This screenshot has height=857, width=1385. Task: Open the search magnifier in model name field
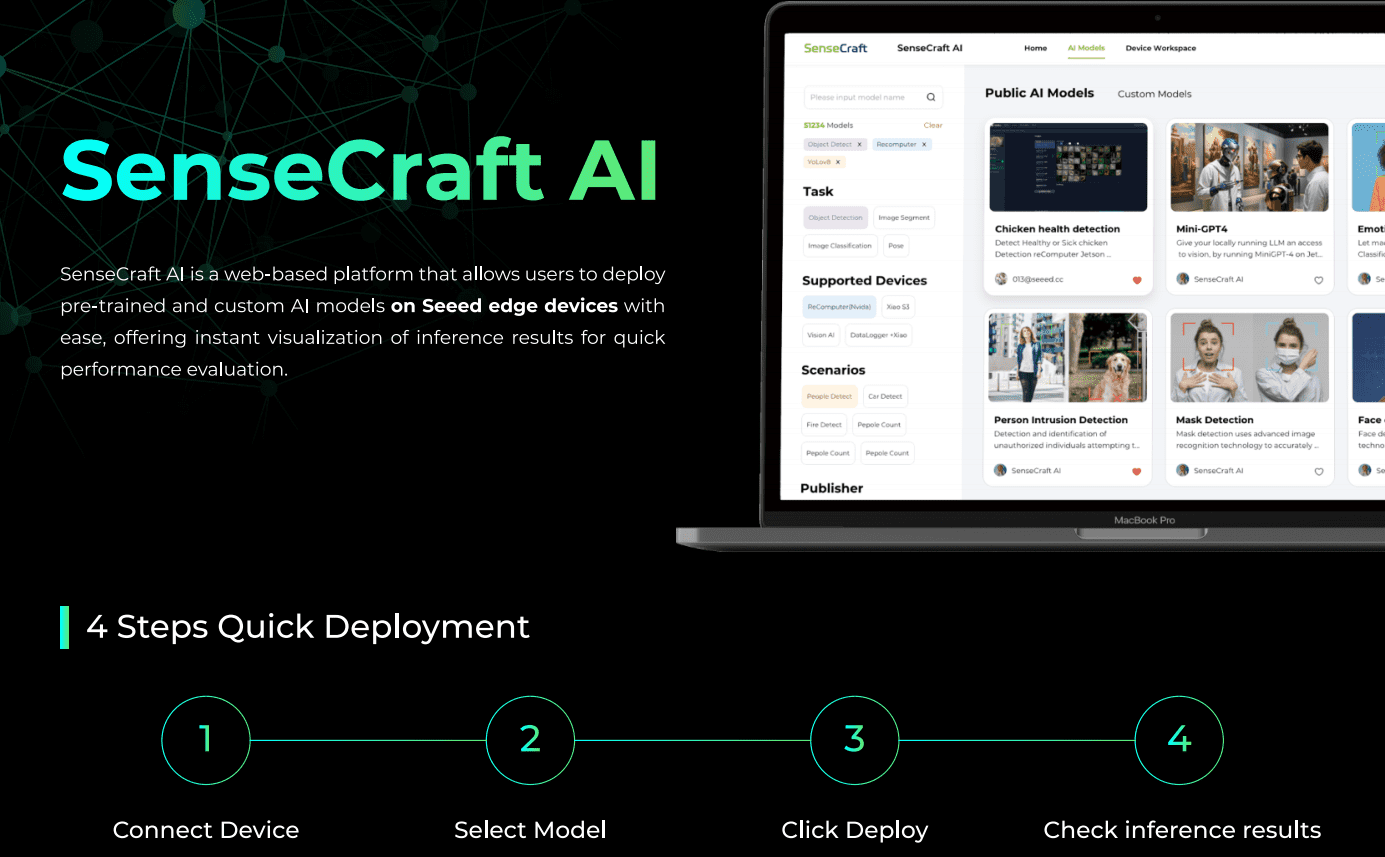click(929, 97)
